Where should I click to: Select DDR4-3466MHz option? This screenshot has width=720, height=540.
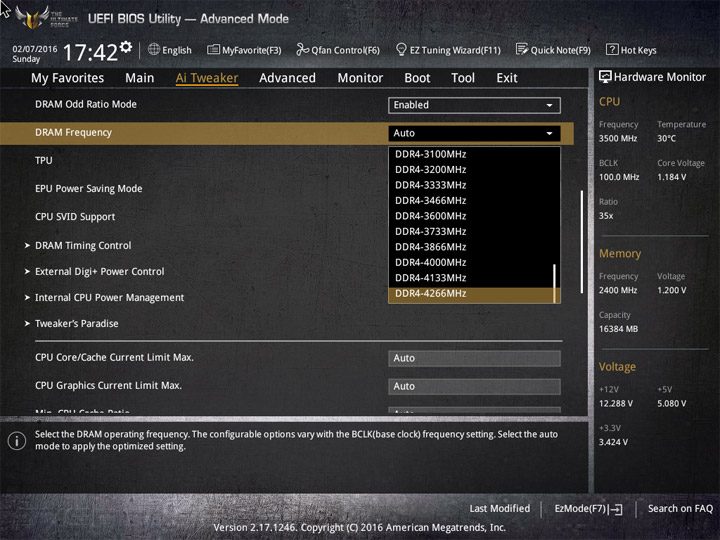tap(474, 201)
